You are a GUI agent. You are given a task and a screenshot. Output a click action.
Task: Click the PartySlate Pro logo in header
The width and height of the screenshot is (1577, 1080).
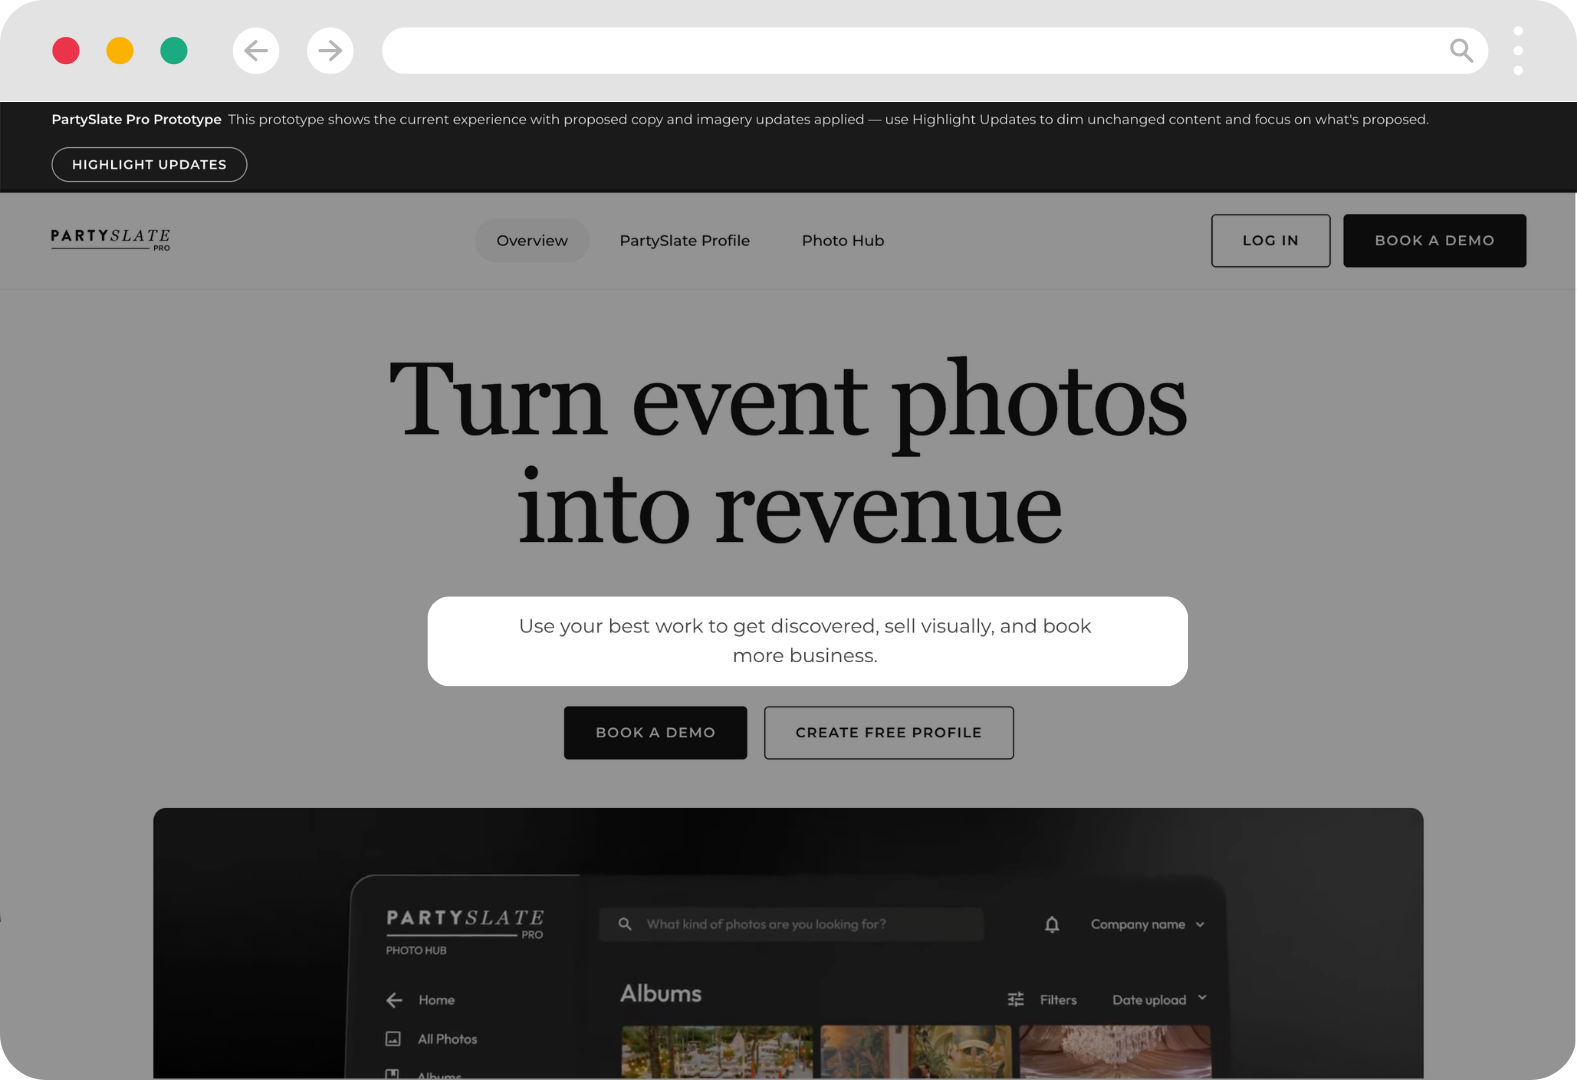(x=111, y=240)
